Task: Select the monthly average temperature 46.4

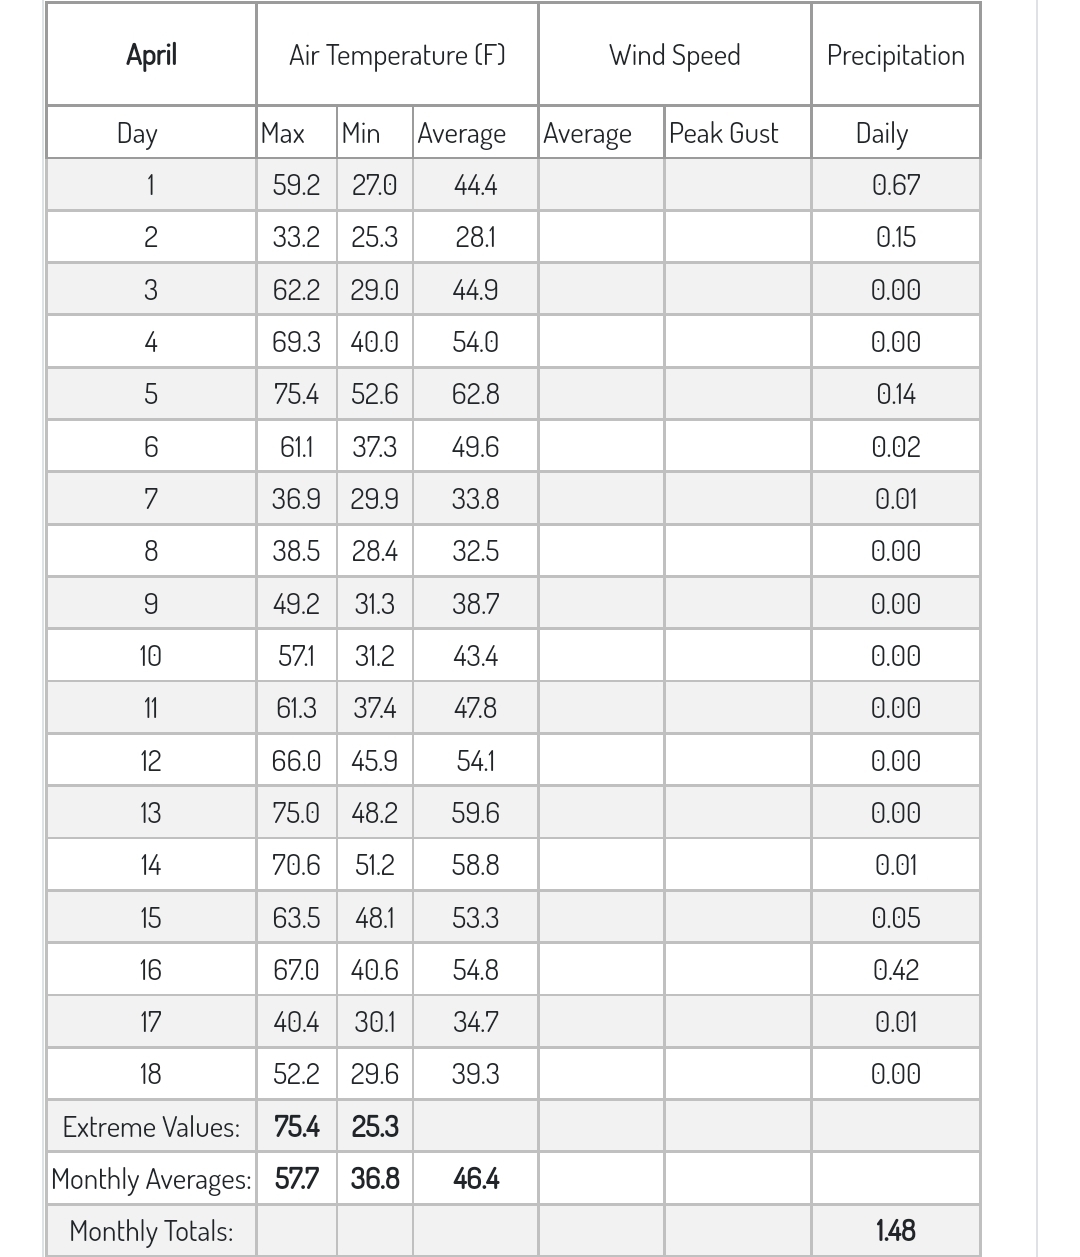Action: (x=475, y=1179)
